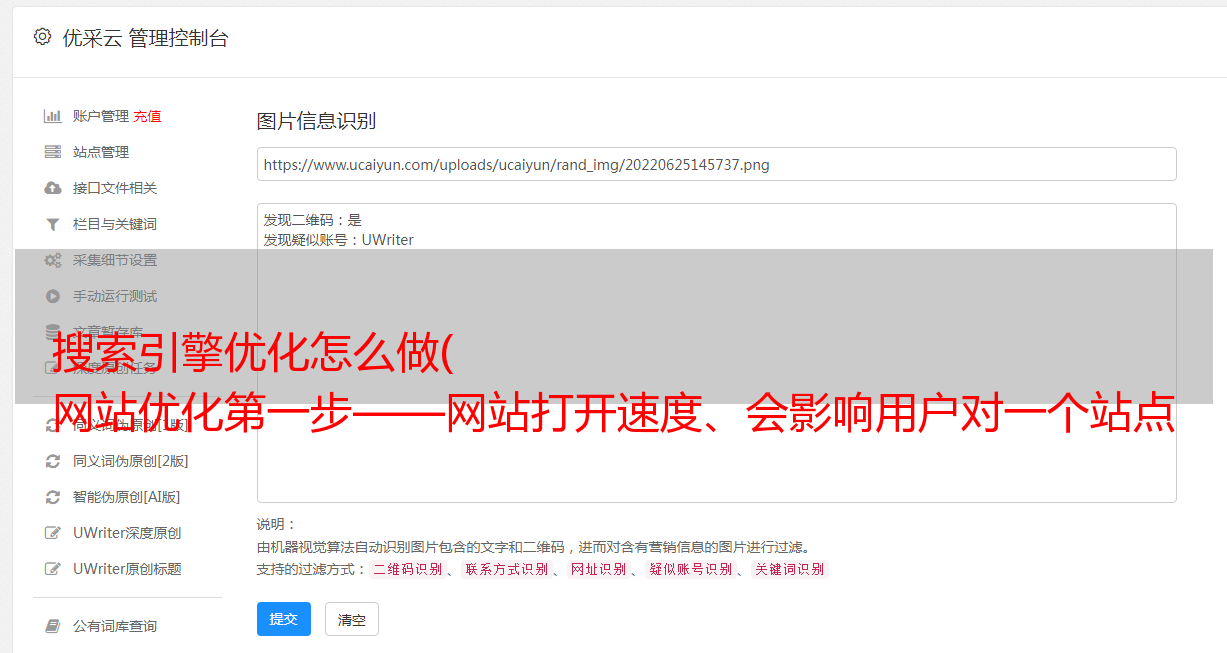Click the edit icon for UWriter深度原创
The image size is (1227, 653).
coord(53,533)
